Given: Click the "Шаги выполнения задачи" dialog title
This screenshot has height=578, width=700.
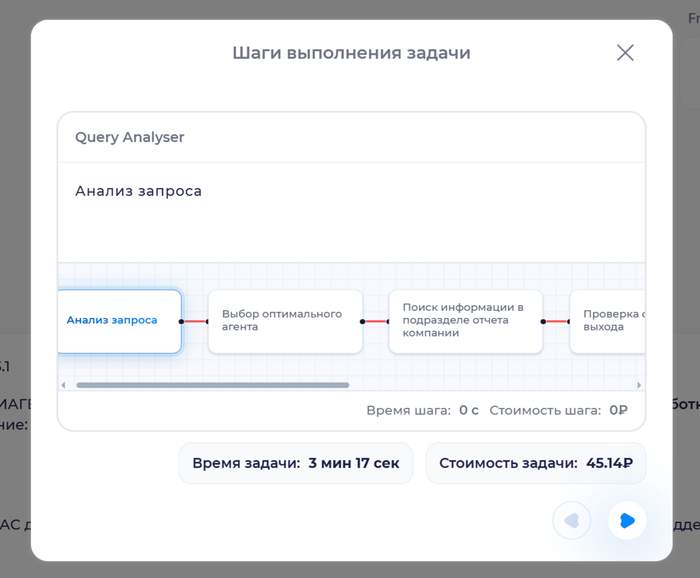Looking at the screenshot, I should point(351,53).
